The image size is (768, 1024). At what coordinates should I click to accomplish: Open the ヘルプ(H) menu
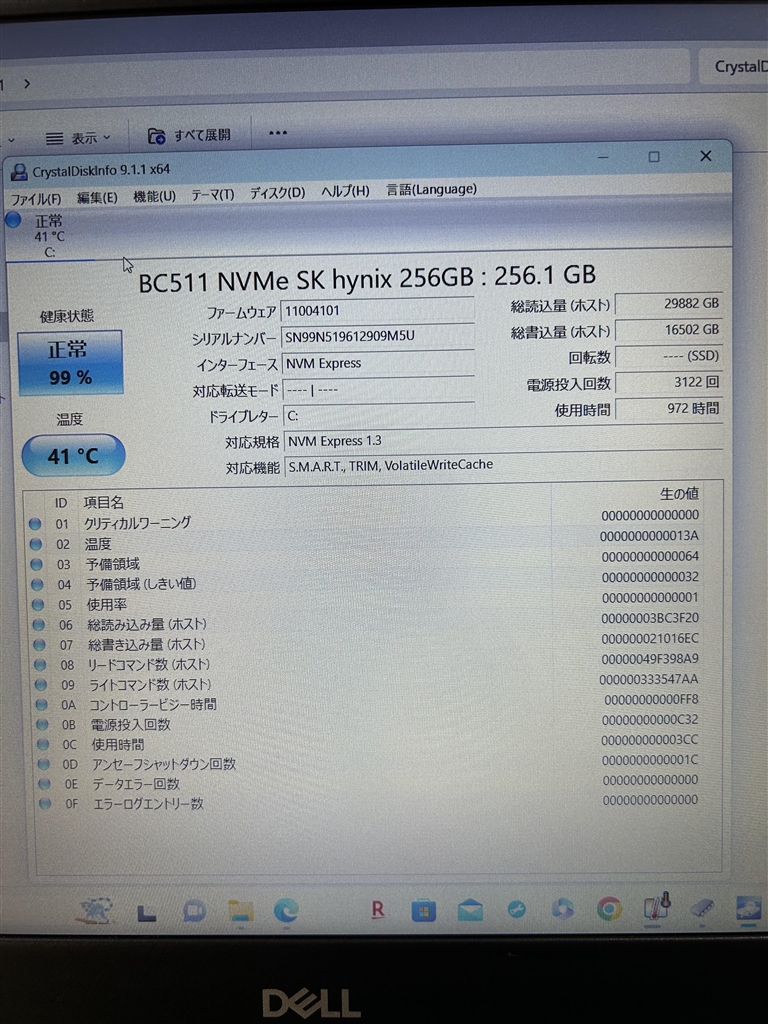tap(345, 191)
